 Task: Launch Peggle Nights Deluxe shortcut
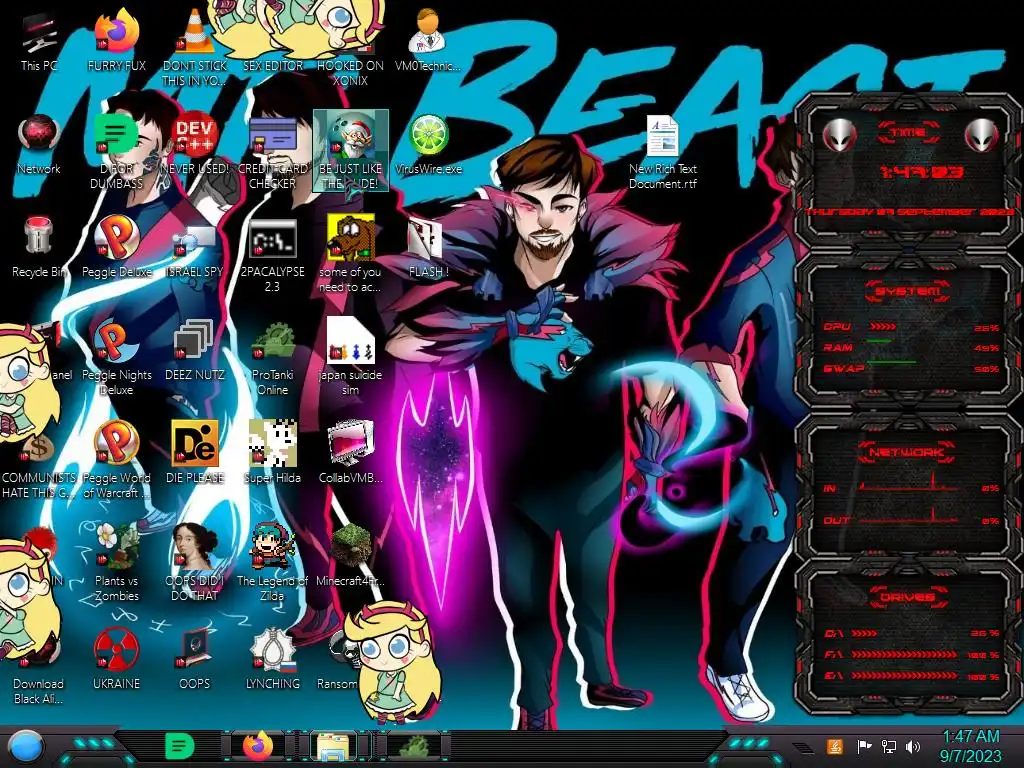(x=116, y=358)
